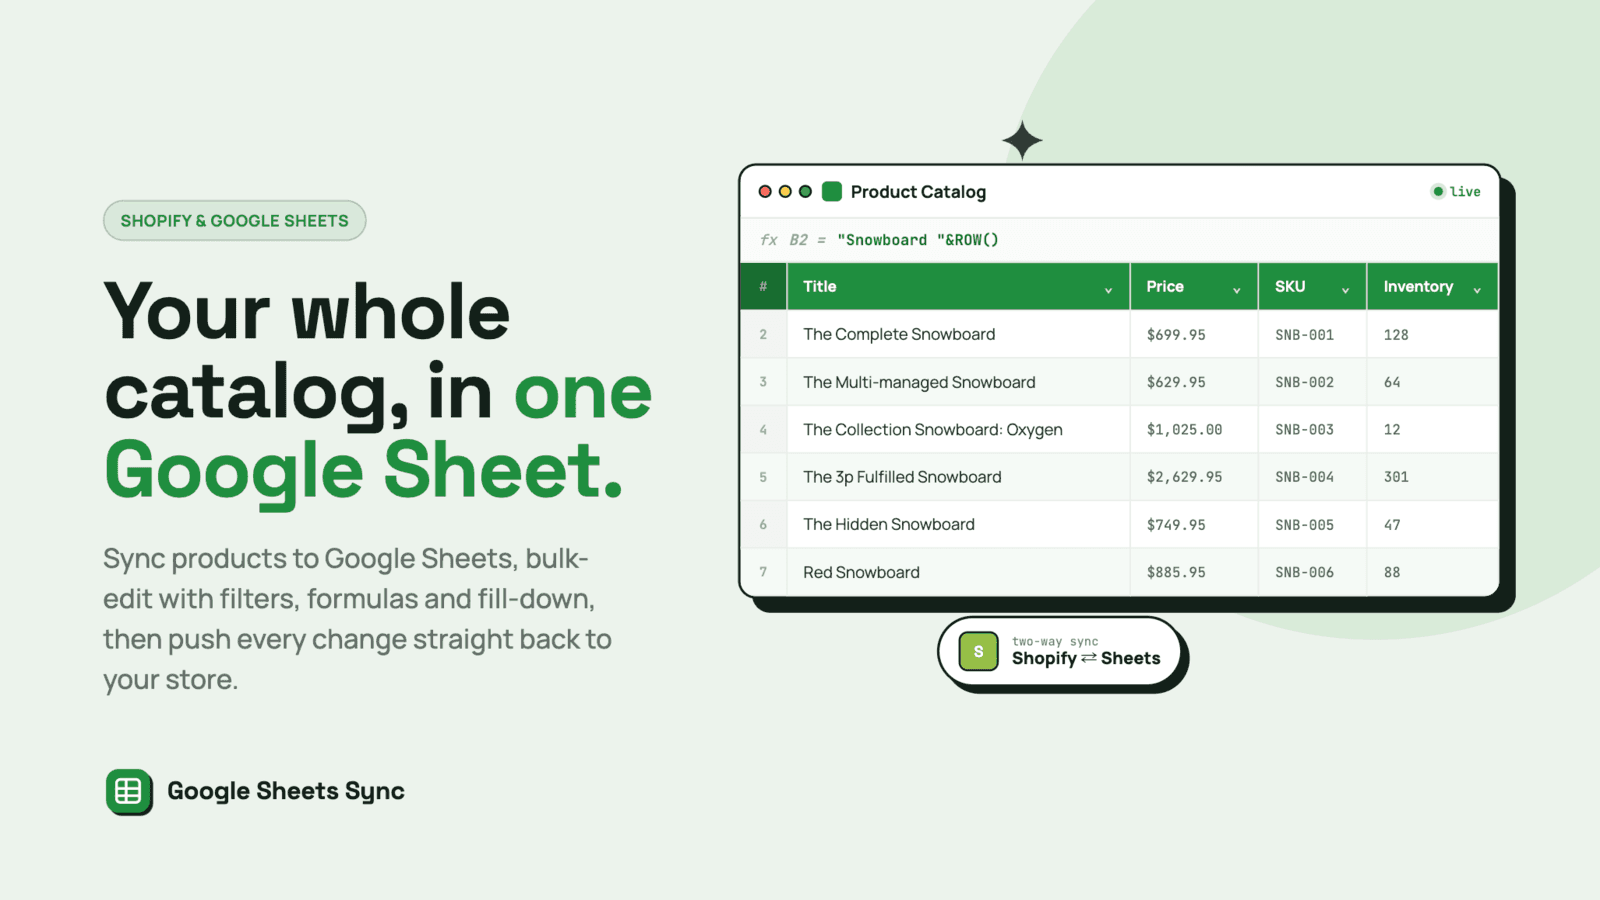Viewport: 1600px width, 900px height.
Task: Click the cell Red Snowboard
Action: [959, 572]
